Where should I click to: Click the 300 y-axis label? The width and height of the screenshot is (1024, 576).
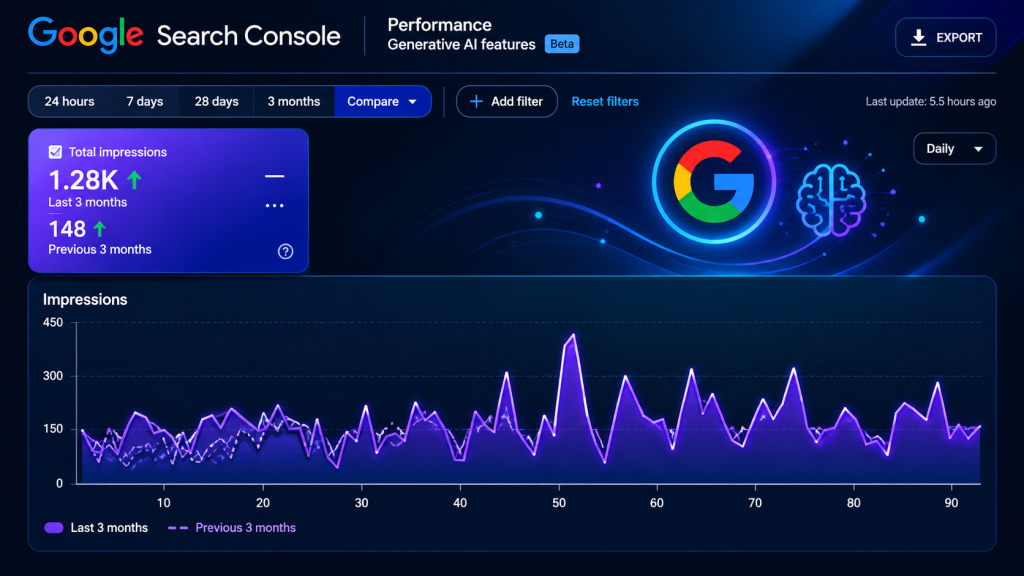53,376
